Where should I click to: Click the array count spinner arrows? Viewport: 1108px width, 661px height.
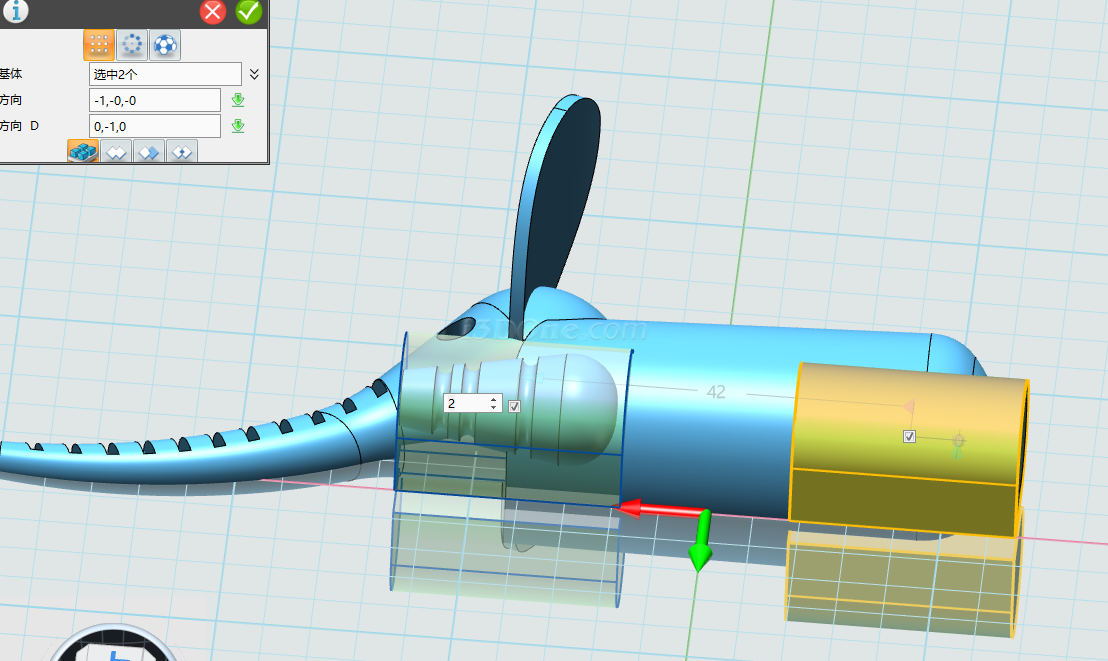pyautogui.click(x=494, y=403)
